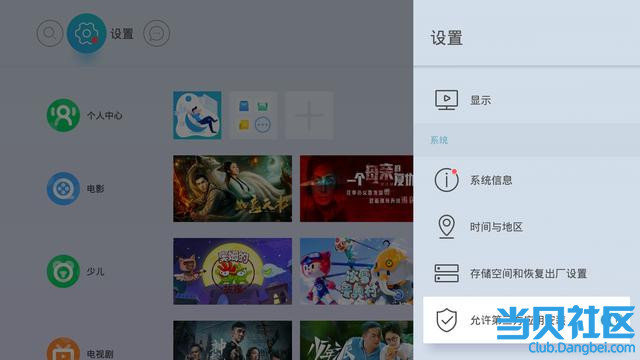Open the message bubble icon

(156, 33)
